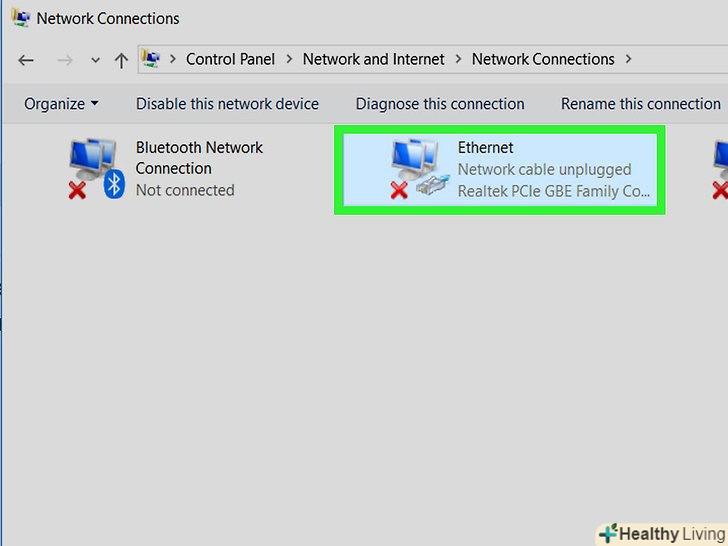Select the partially visible adapter at right edge
Image resolution: width=728 pixels, height=546 pixels.
click(x=720, y=167)
